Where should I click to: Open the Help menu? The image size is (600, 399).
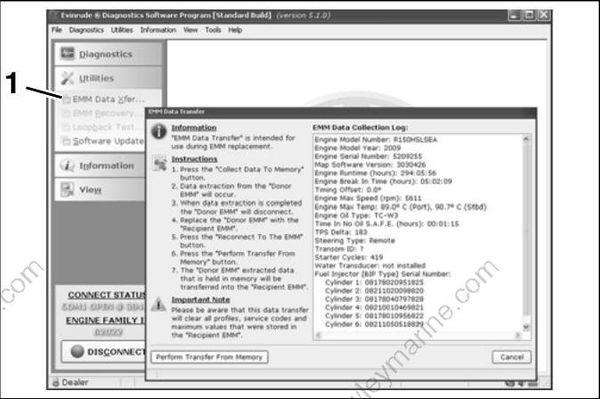click(x=235, y=30)
